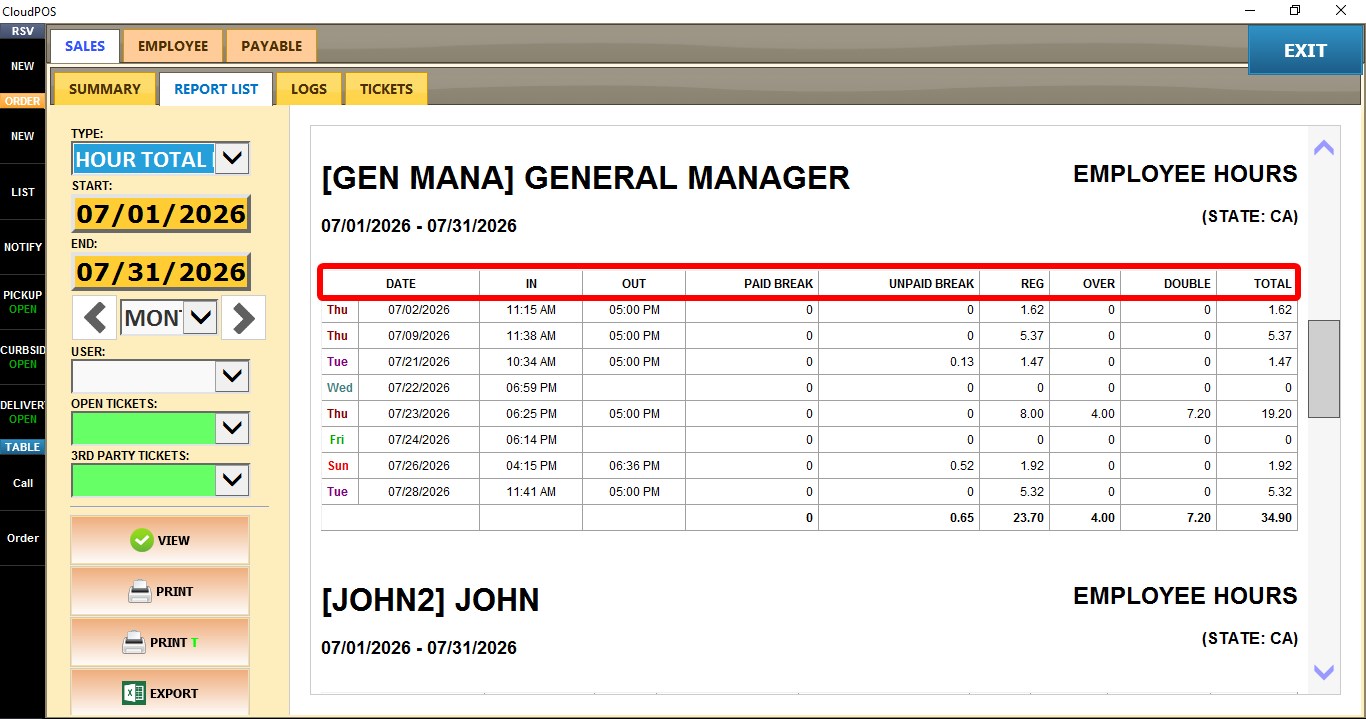This screenshot has width=1366, height=719.
Task: Click the 07/26/2026 date cell
Action: point(419,466)
